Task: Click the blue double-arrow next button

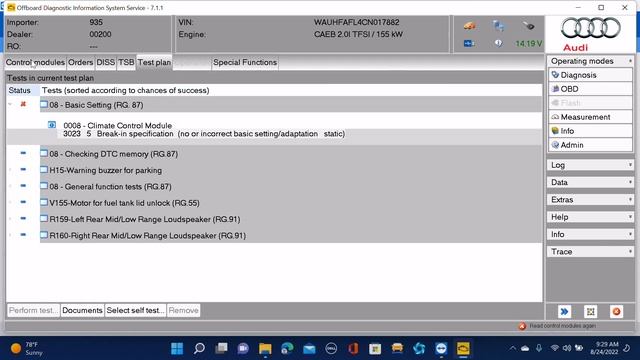Action: click(564, 312)
